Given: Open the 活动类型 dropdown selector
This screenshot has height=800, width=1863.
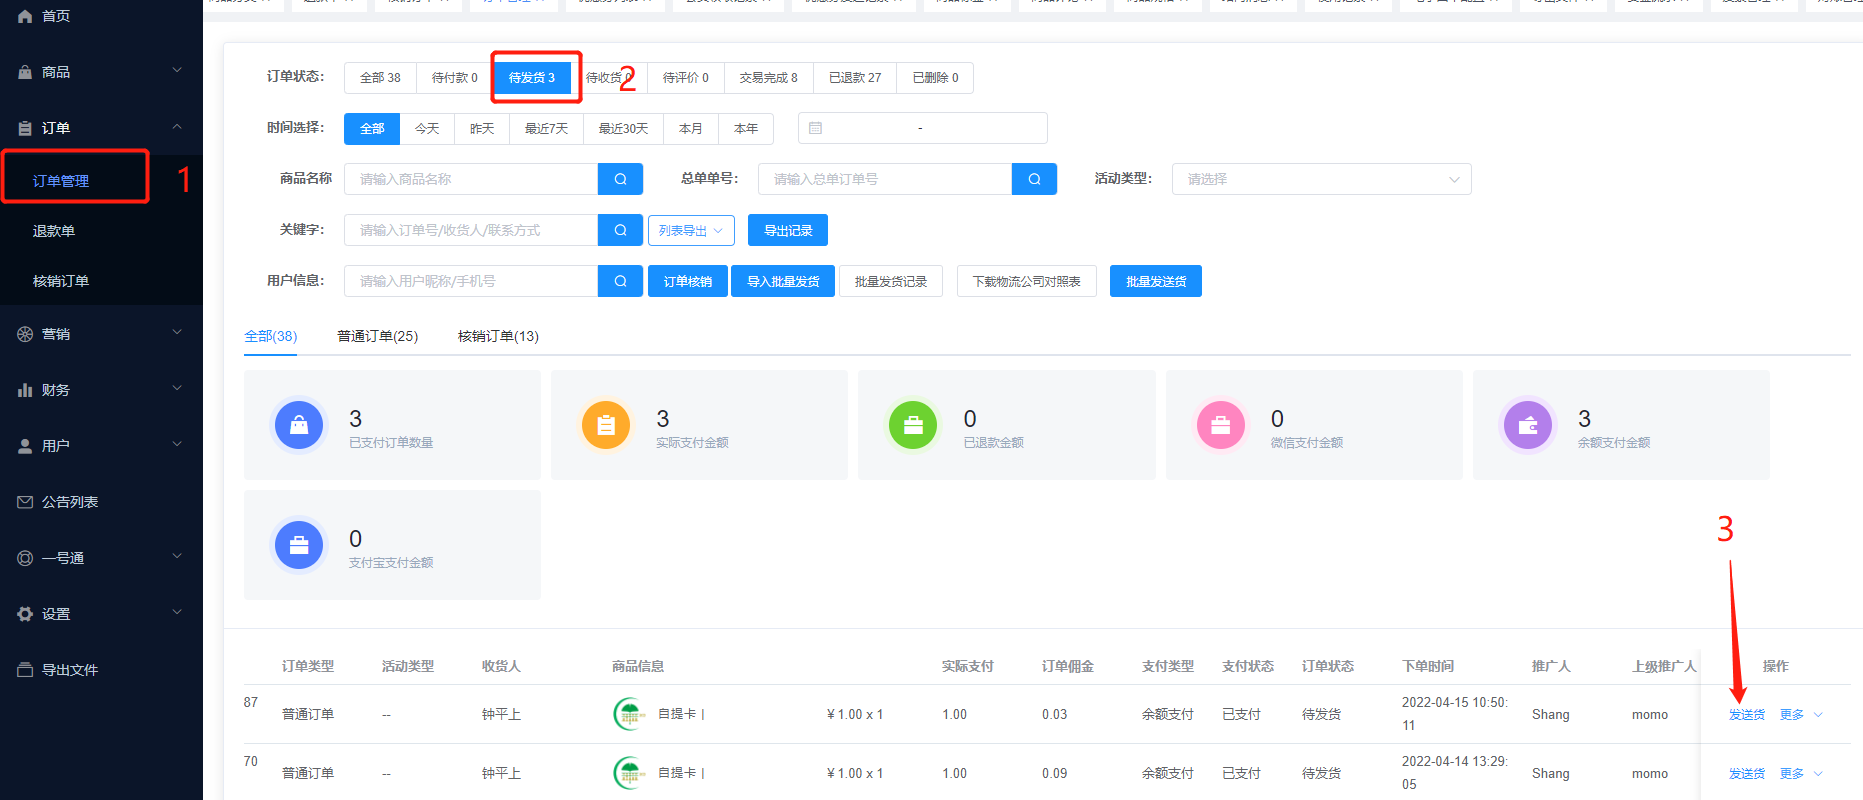Looking at the screenshot, I should (1320, 179).
